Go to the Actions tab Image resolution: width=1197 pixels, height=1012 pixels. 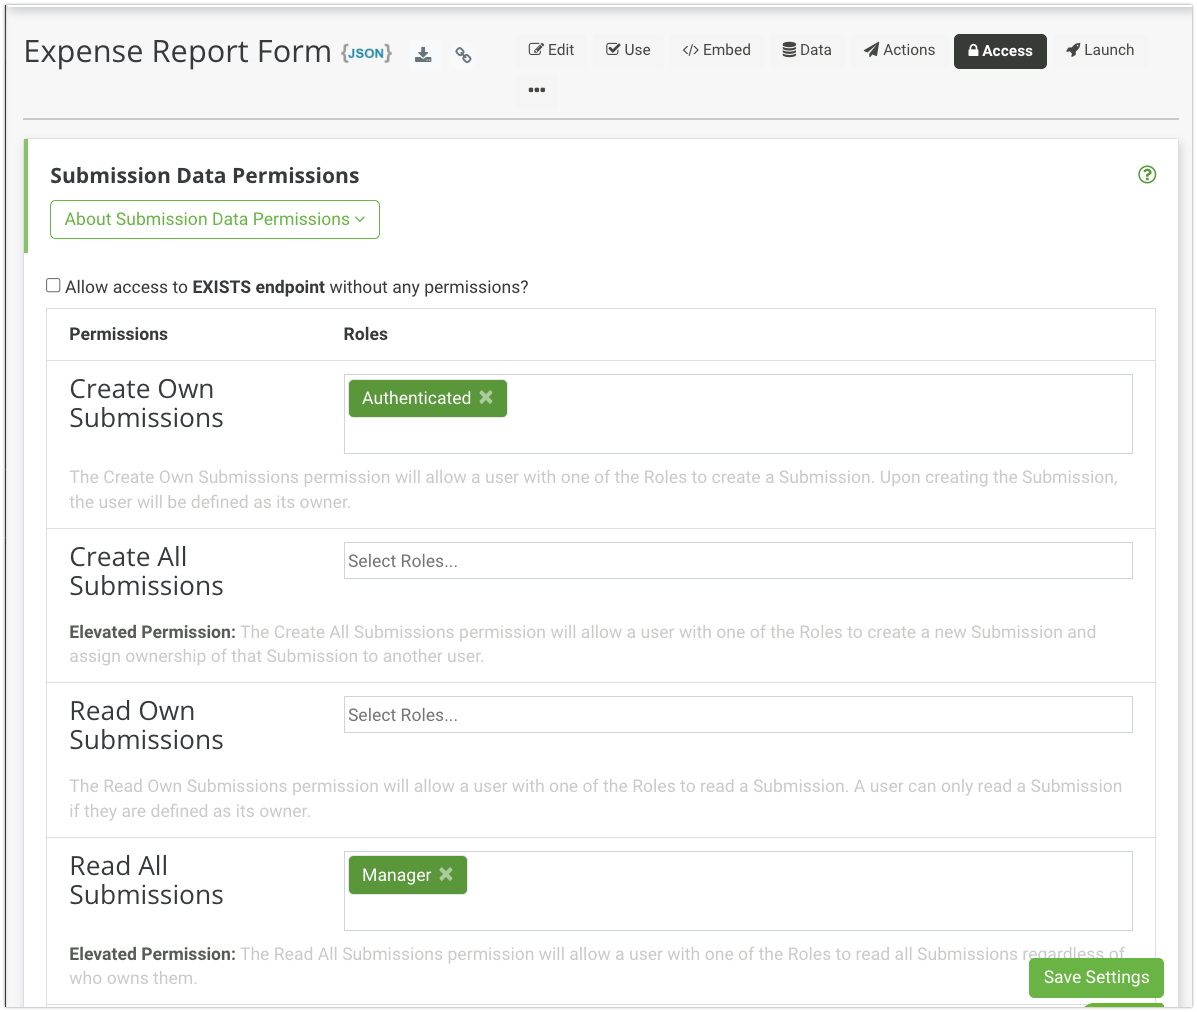tap(900, 50)
